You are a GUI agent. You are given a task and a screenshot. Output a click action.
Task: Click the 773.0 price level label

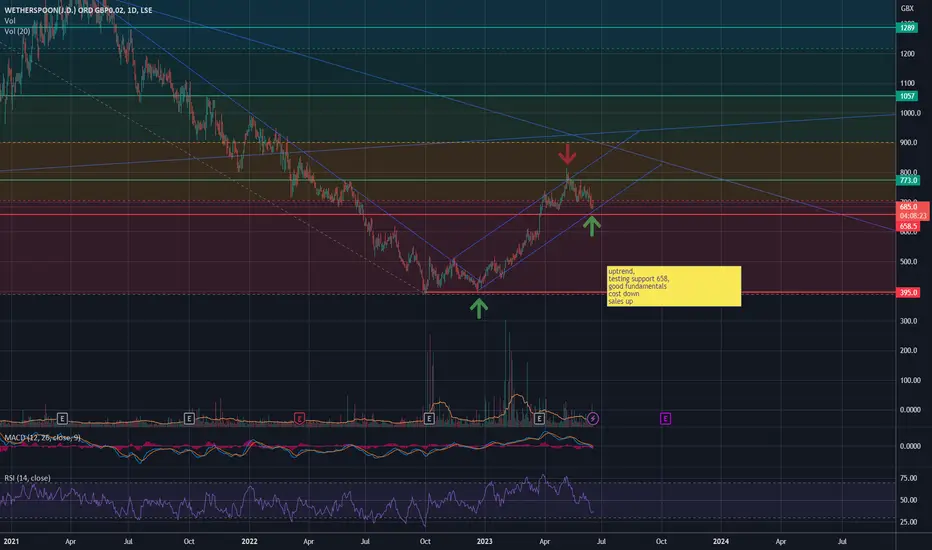pyautogui.click(x=909, y=180)
